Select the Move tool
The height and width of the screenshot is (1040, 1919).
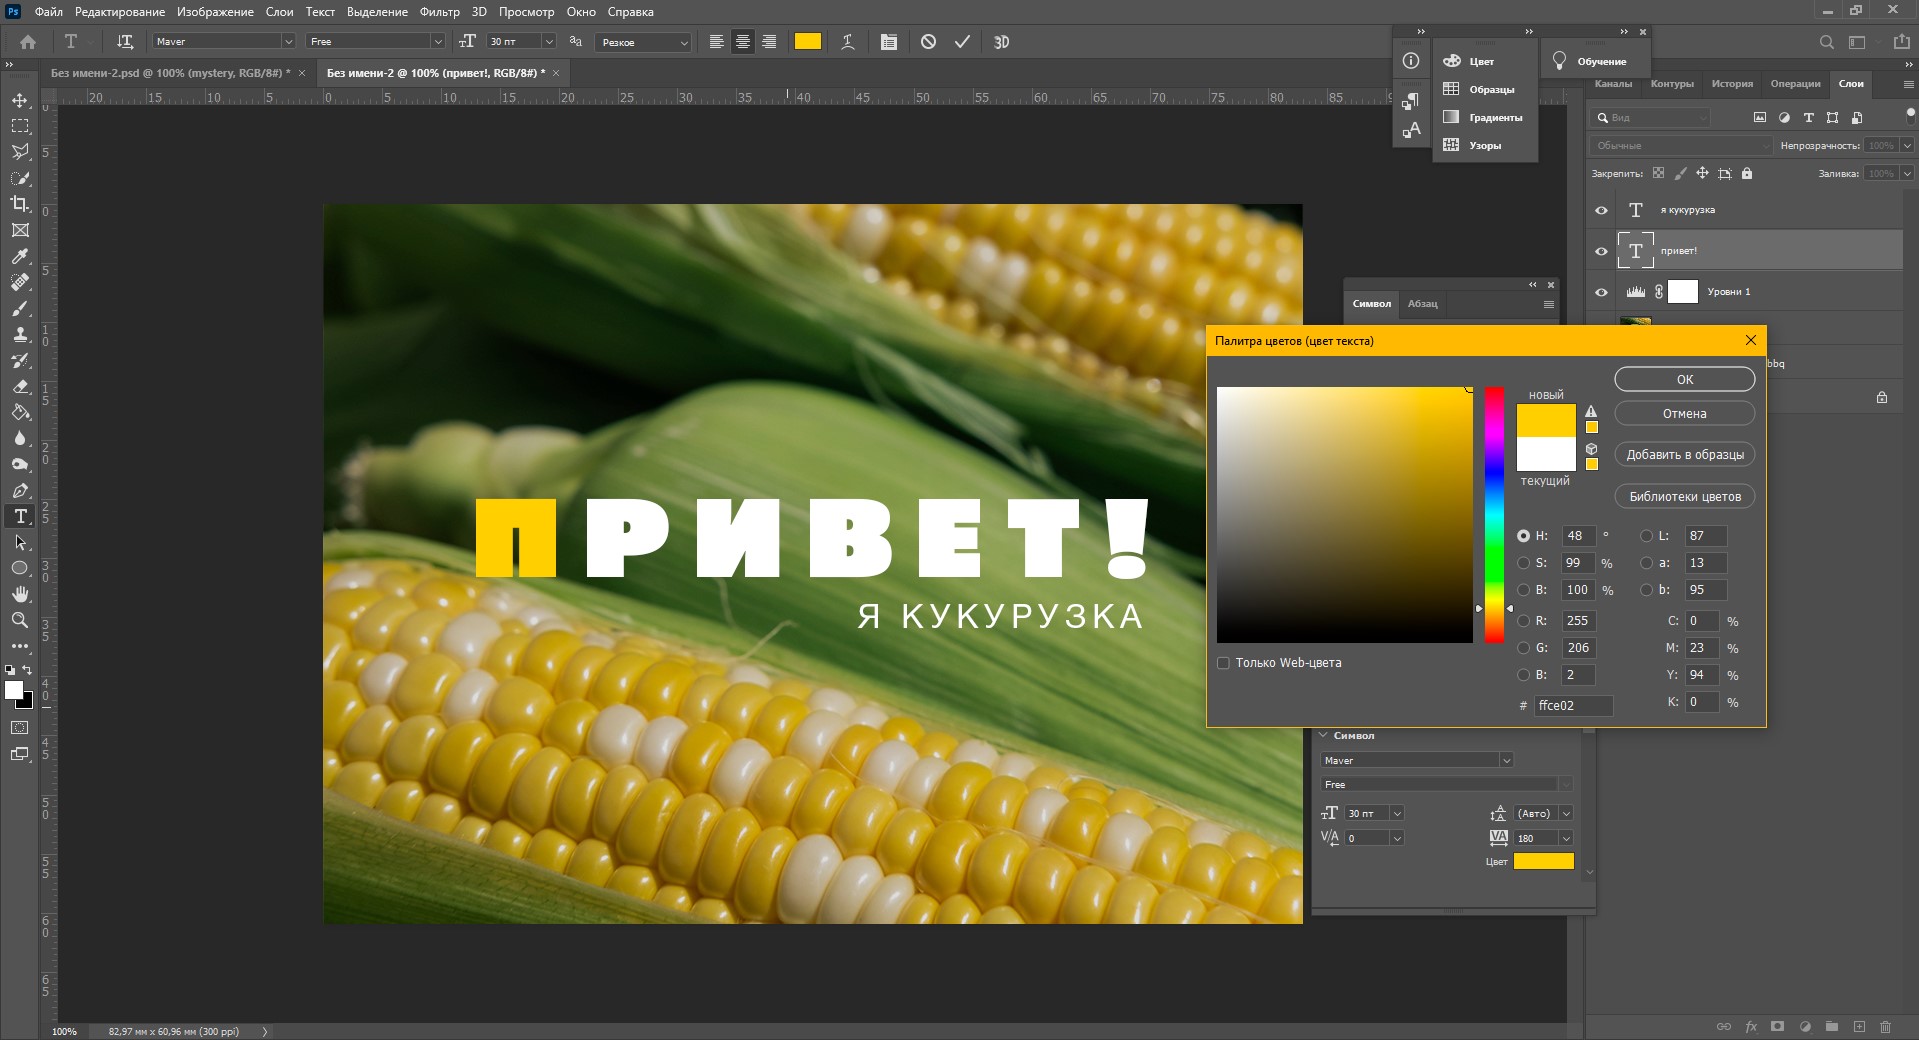[20, 101]
